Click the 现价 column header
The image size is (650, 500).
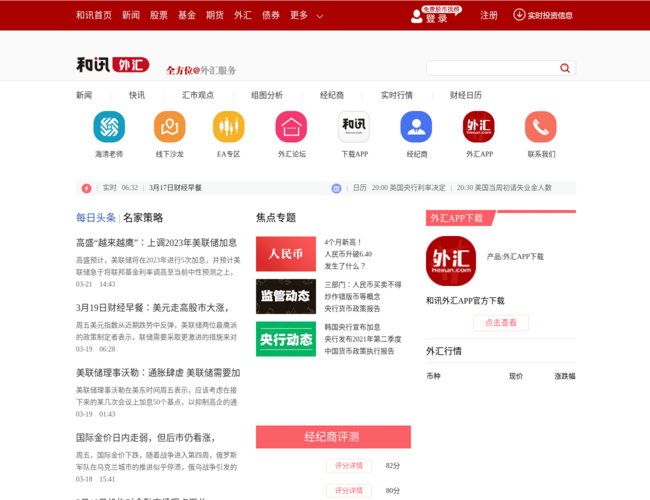point(516,376)
